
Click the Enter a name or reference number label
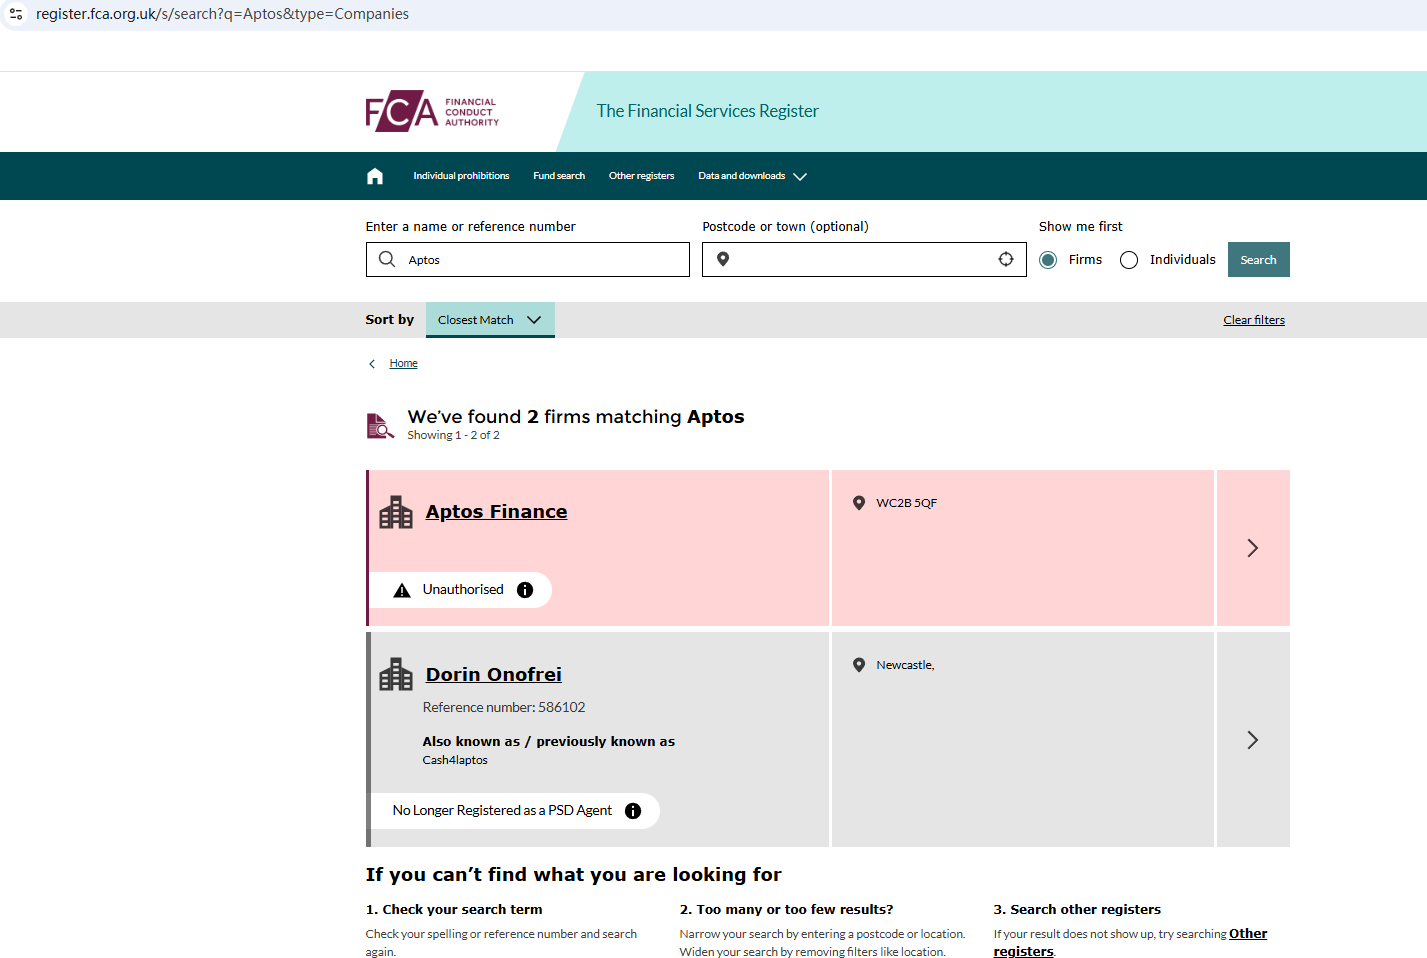point(471,227)
